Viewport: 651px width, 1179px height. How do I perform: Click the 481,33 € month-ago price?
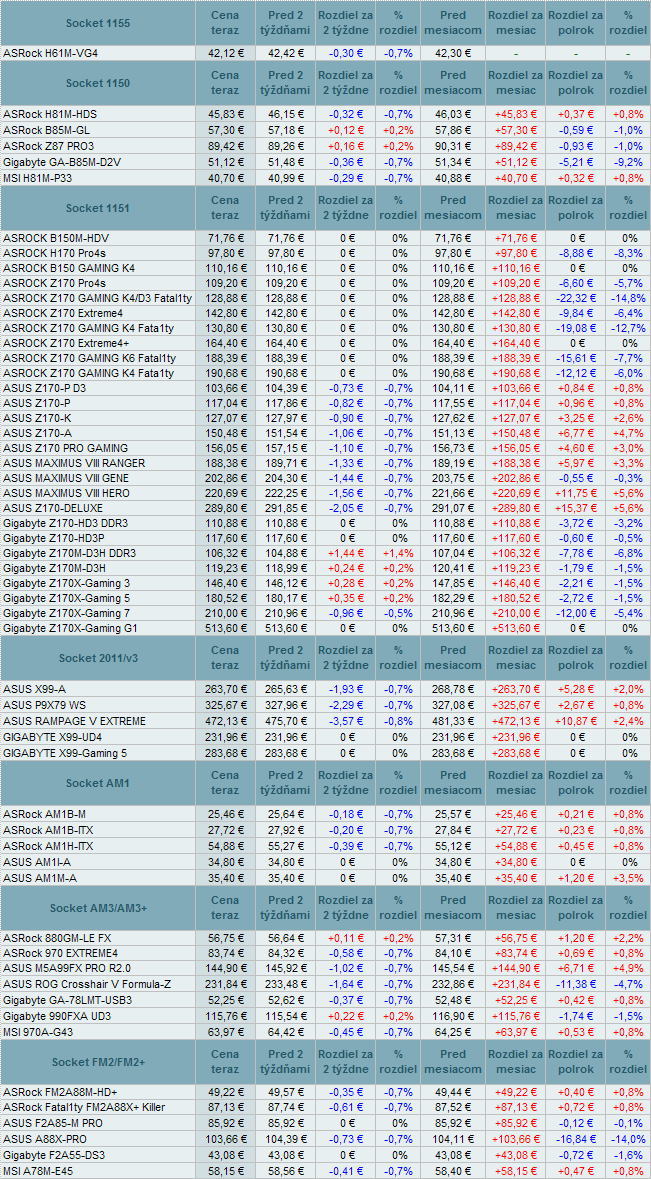453,720
